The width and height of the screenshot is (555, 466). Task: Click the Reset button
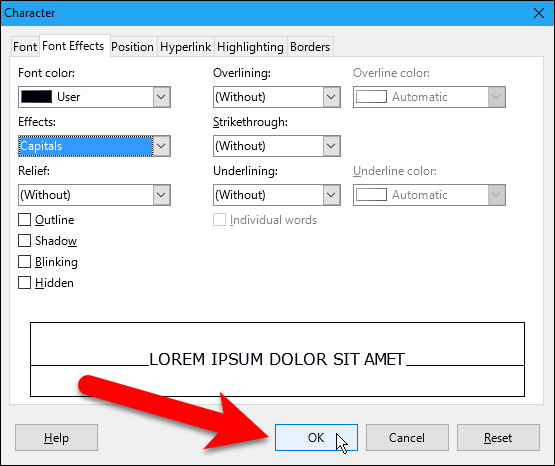pos(498,438)
